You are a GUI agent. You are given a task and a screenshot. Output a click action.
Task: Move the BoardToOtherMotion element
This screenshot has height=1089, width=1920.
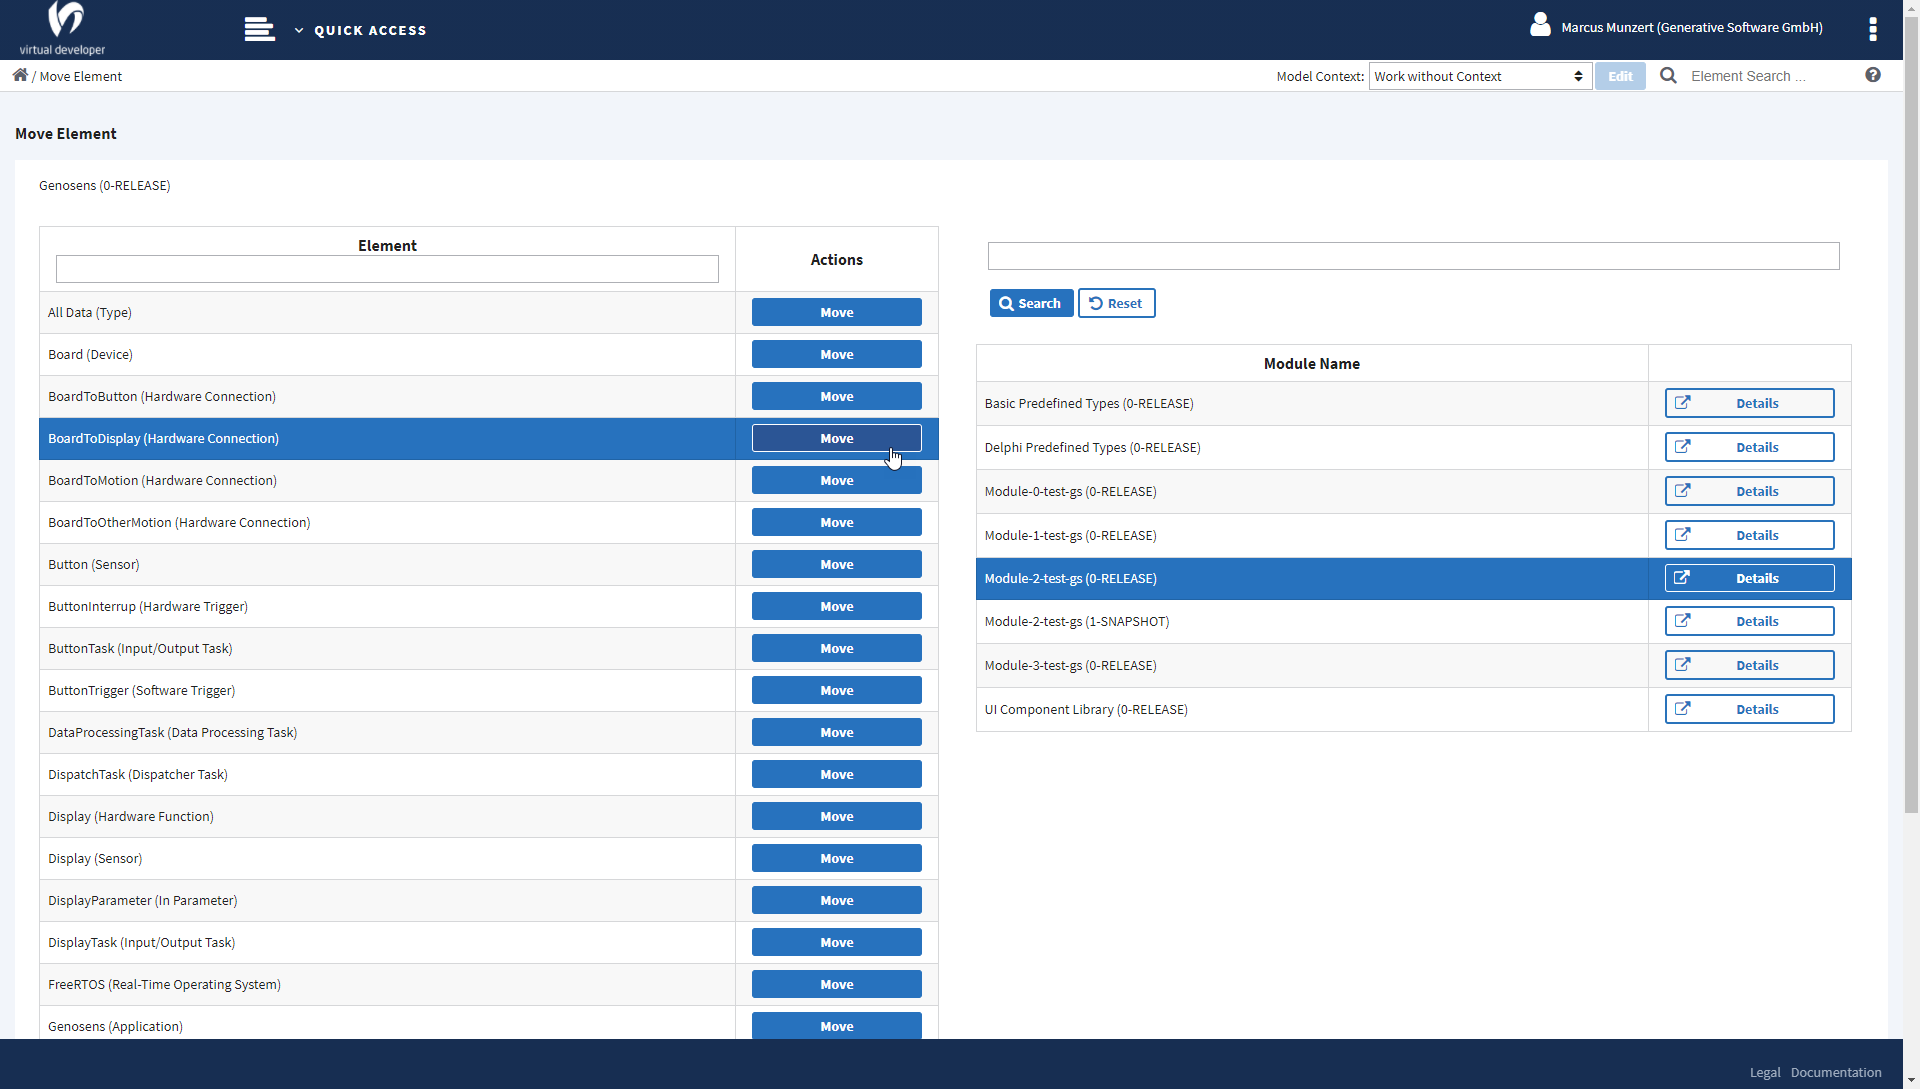pyautogui.click(x=836, y=522)
